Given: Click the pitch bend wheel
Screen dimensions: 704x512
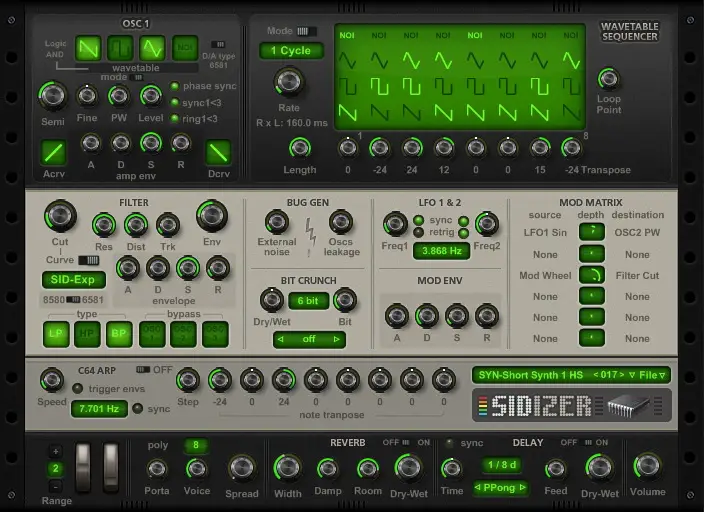Looking at the screenshot, I should [x=83, y=467].
